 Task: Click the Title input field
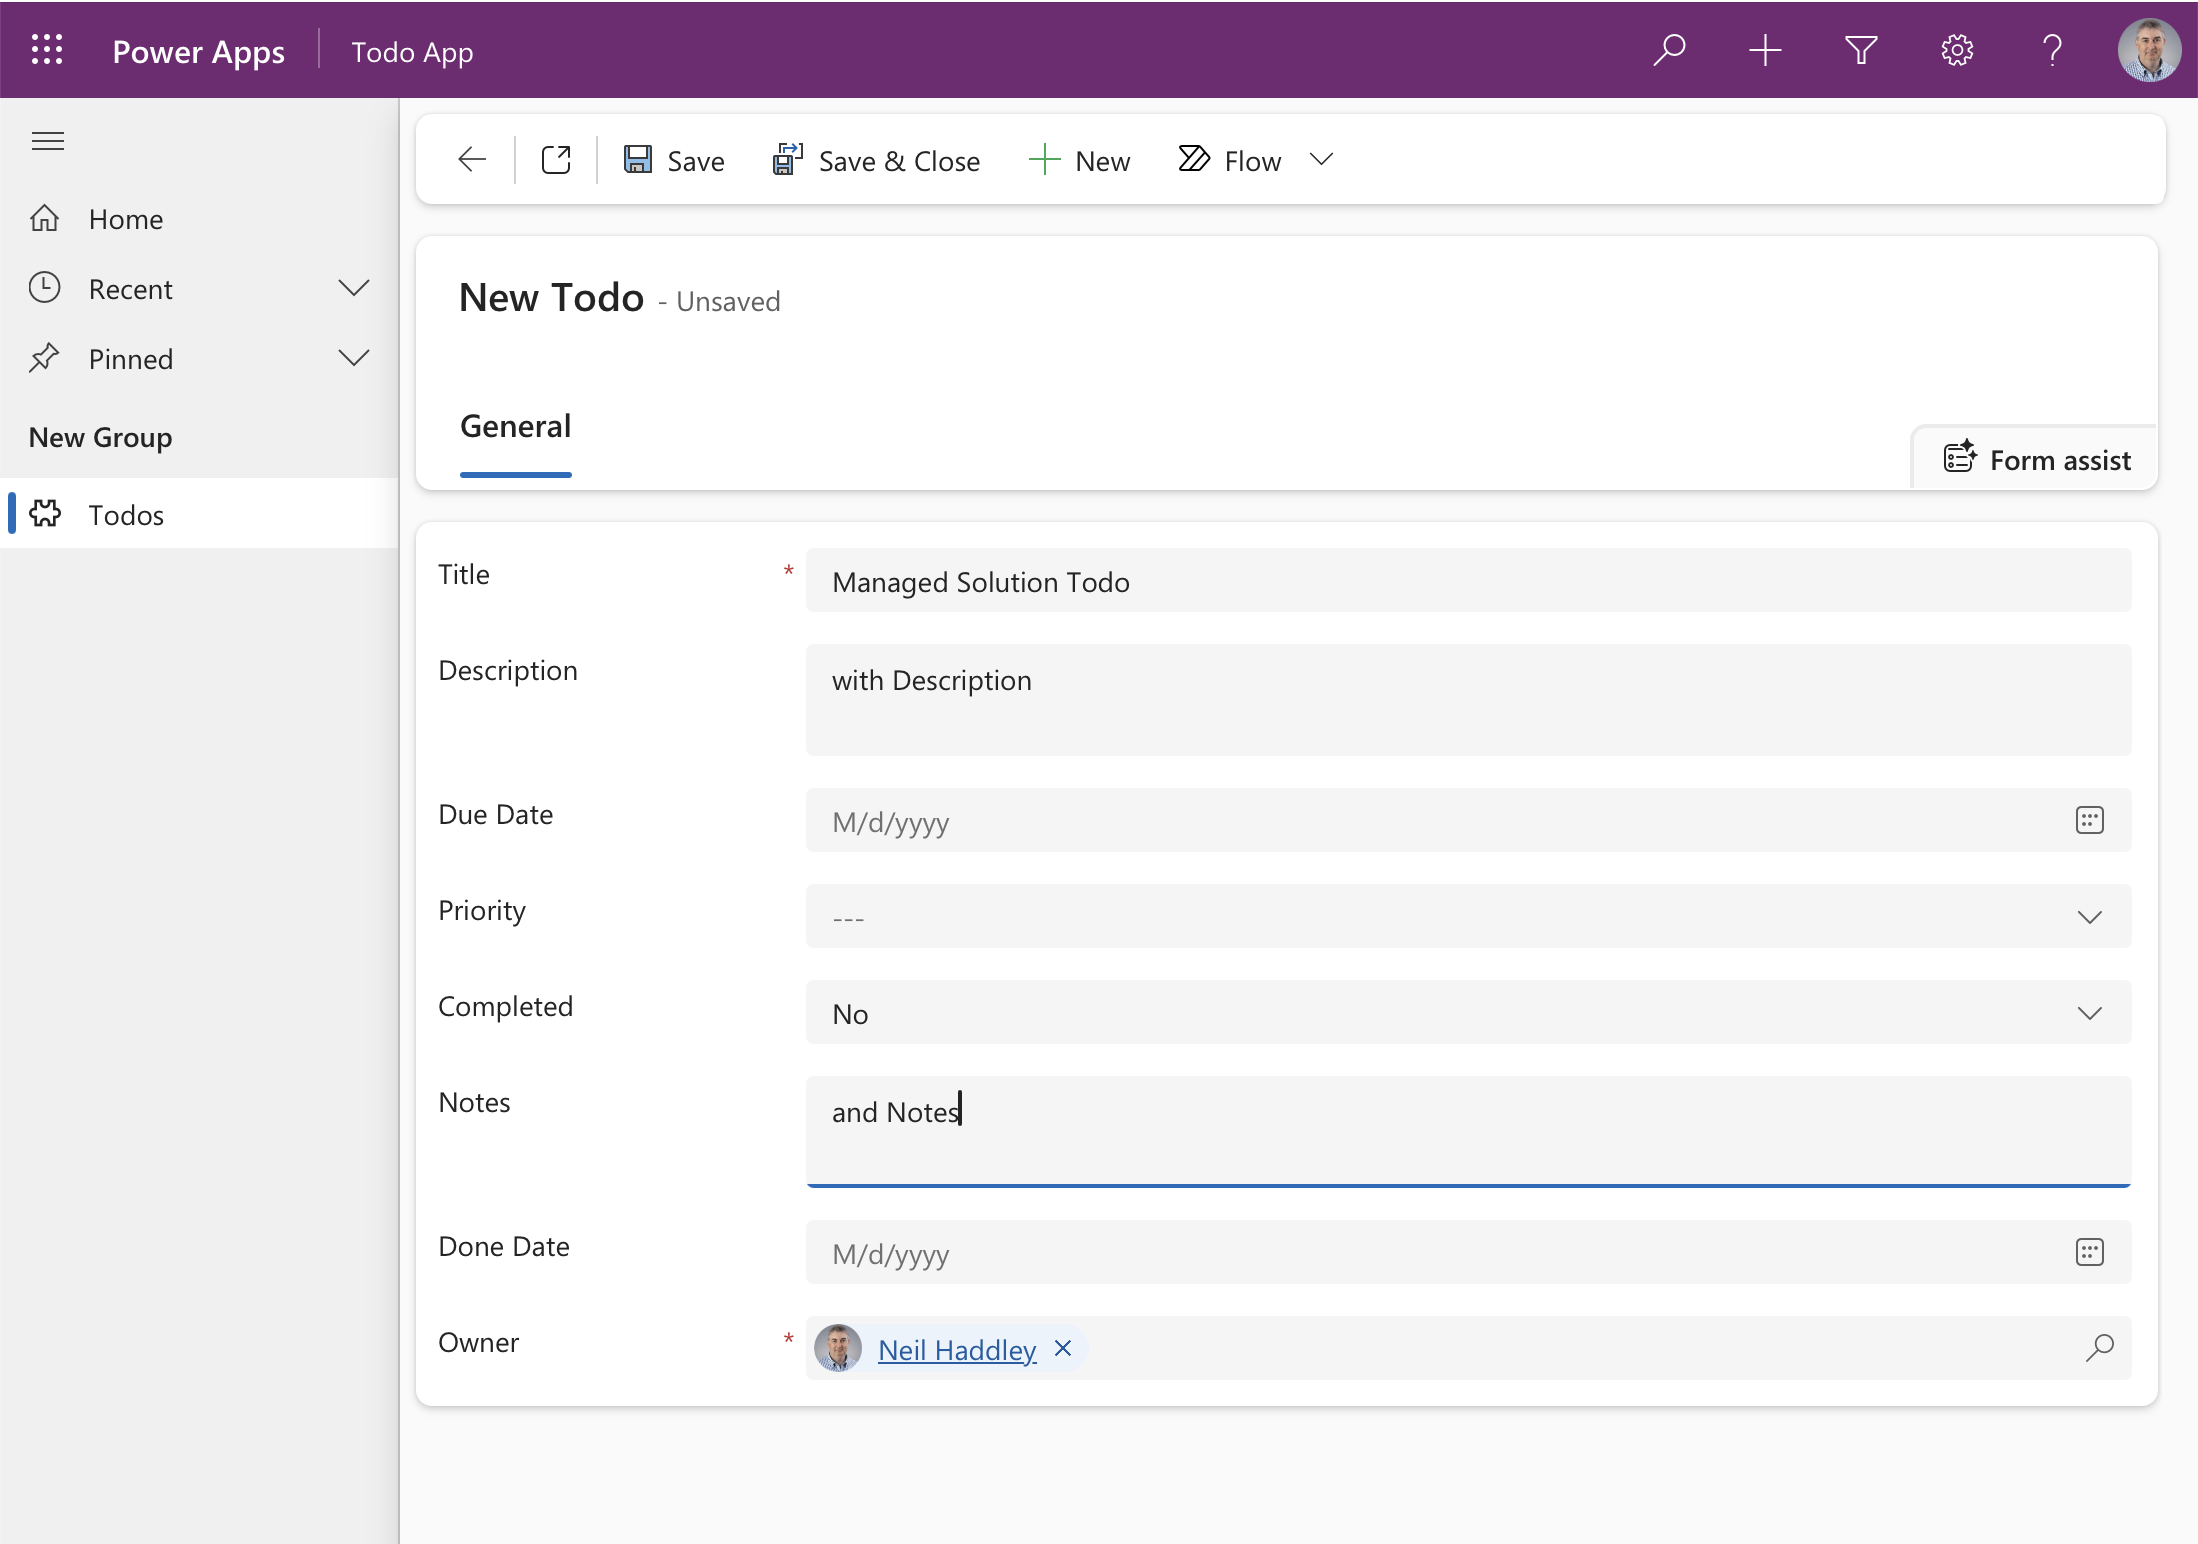click(x=1468, y=581)
